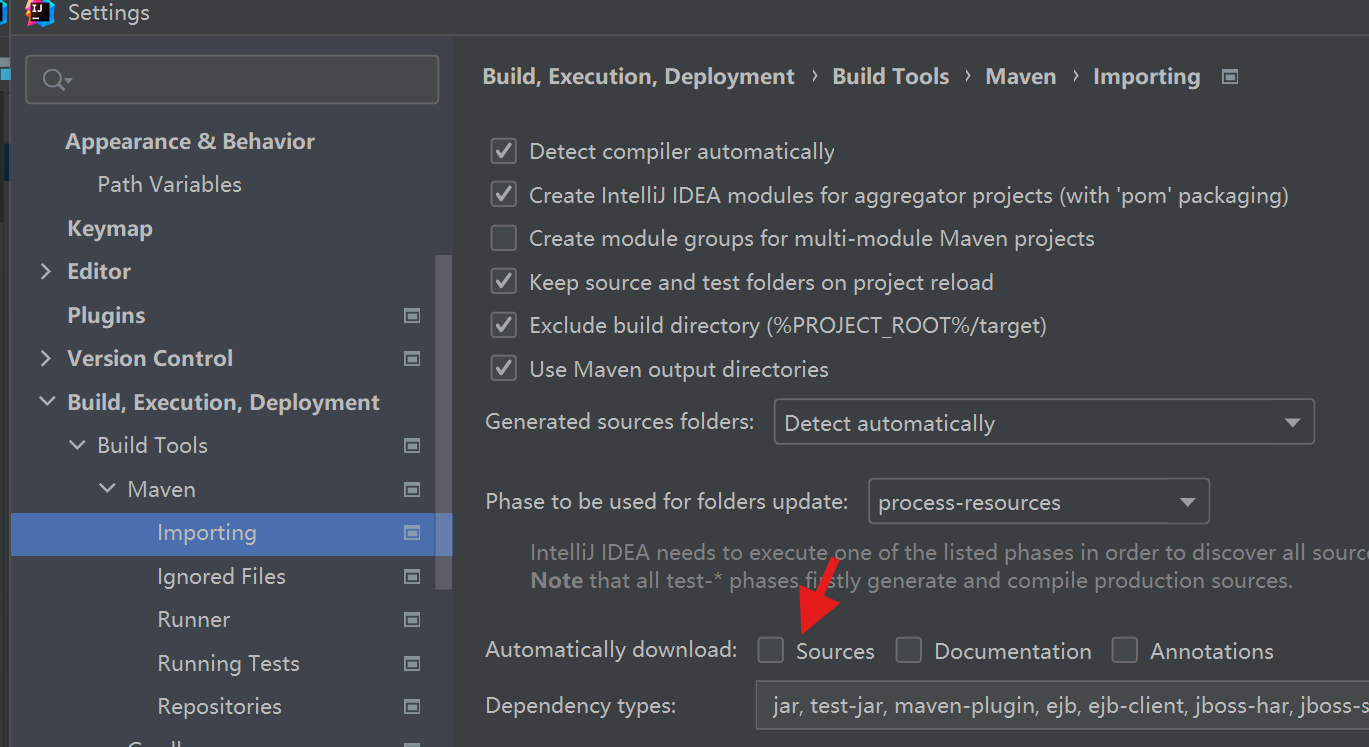Image resolution: width=1369 pixels, height=747 pixels.
Task: Click project-level icon beside Version Control
Action: (x=412, y=358)
